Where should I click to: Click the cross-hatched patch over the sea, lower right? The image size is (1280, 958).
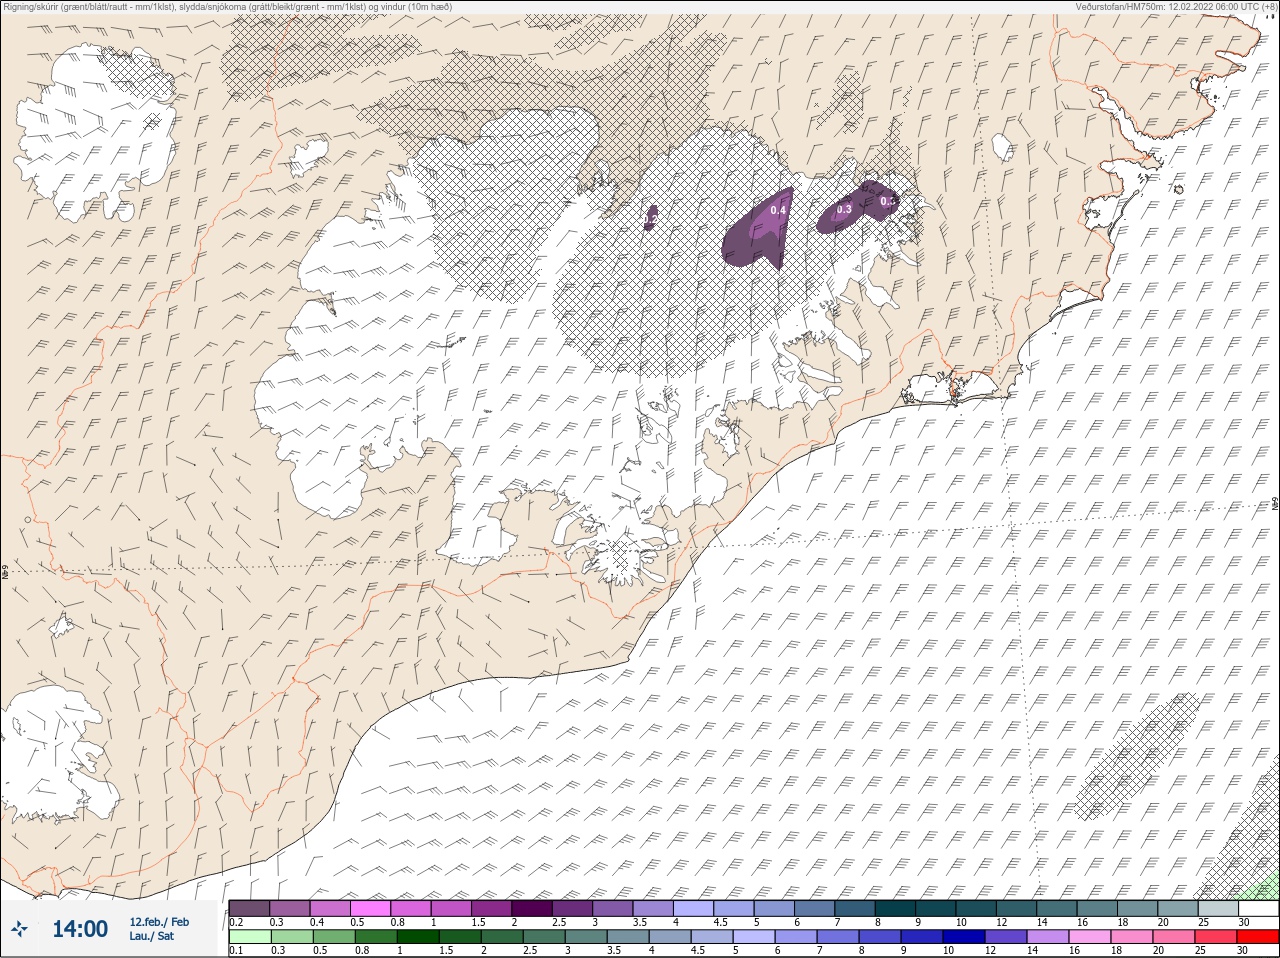coord(1138,757)
